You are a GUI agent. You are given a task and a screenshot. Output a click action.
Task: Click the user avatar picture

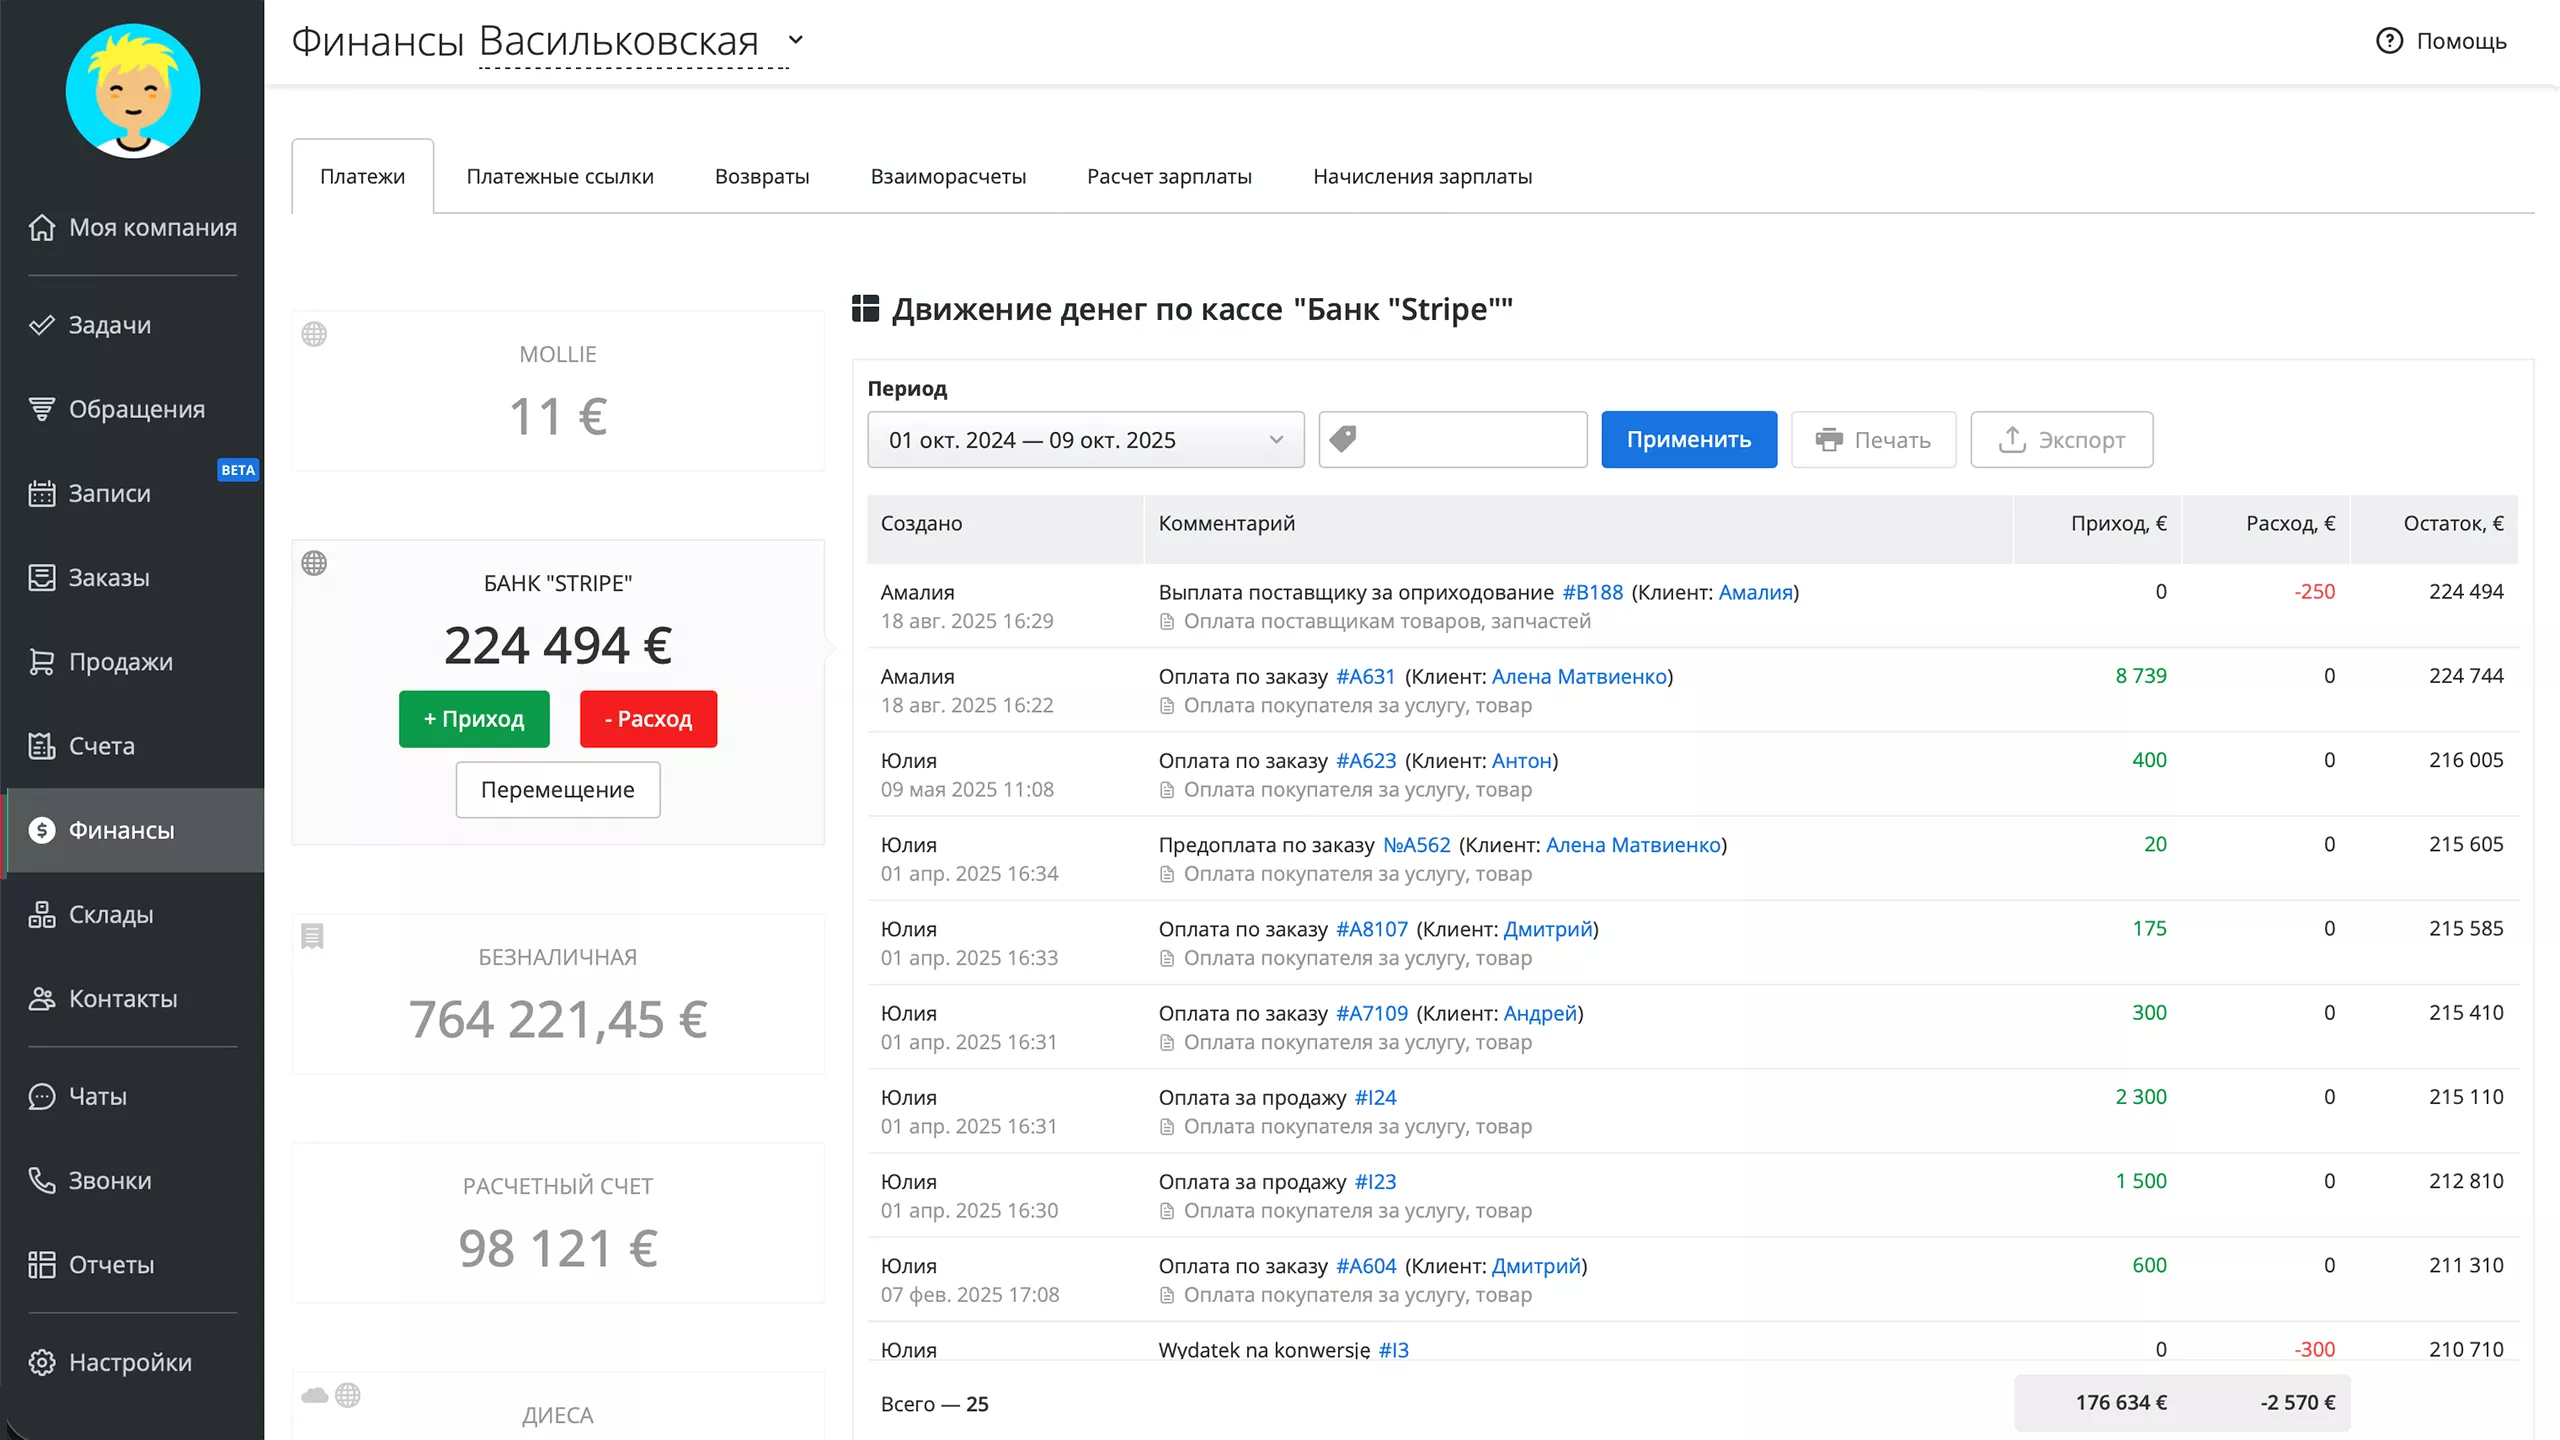(133, 91)
